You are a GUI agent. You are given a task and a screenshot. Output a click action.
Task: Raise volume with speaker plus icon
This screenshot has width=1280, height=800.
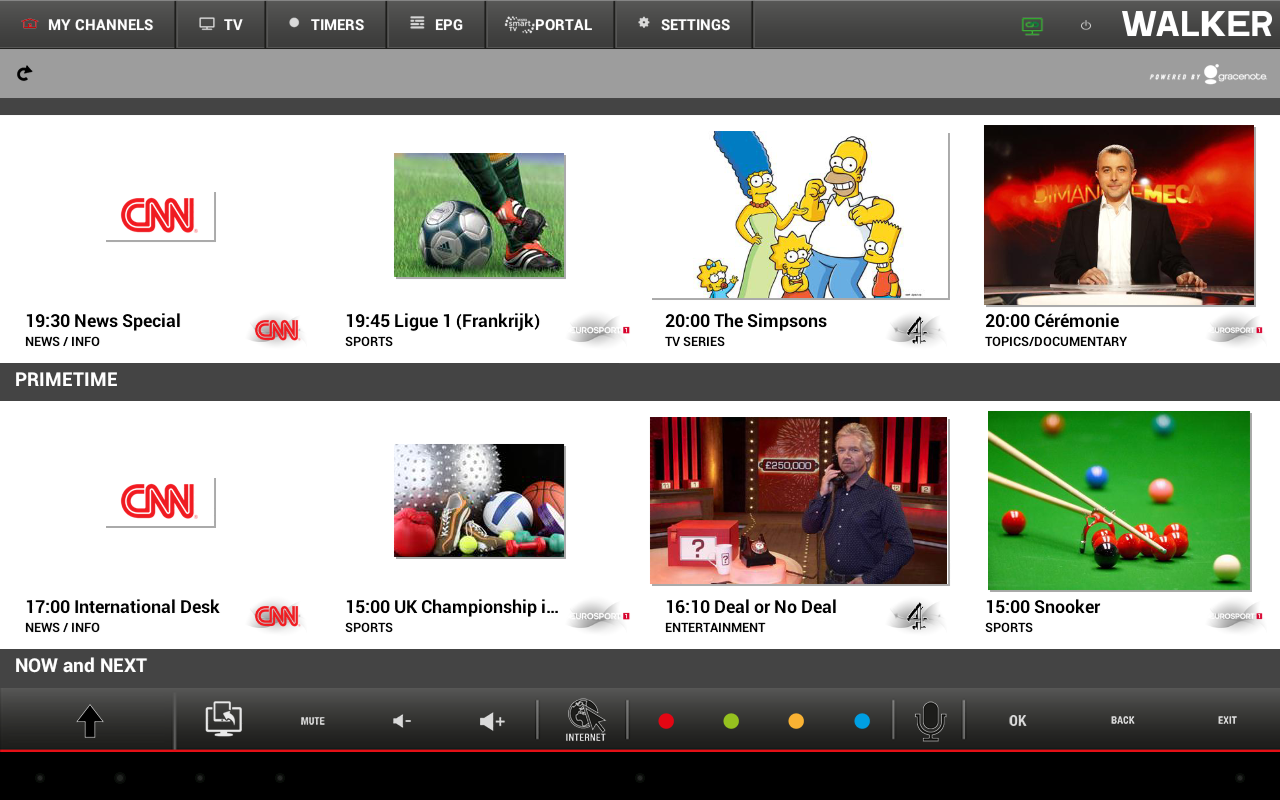click(492, 721)
